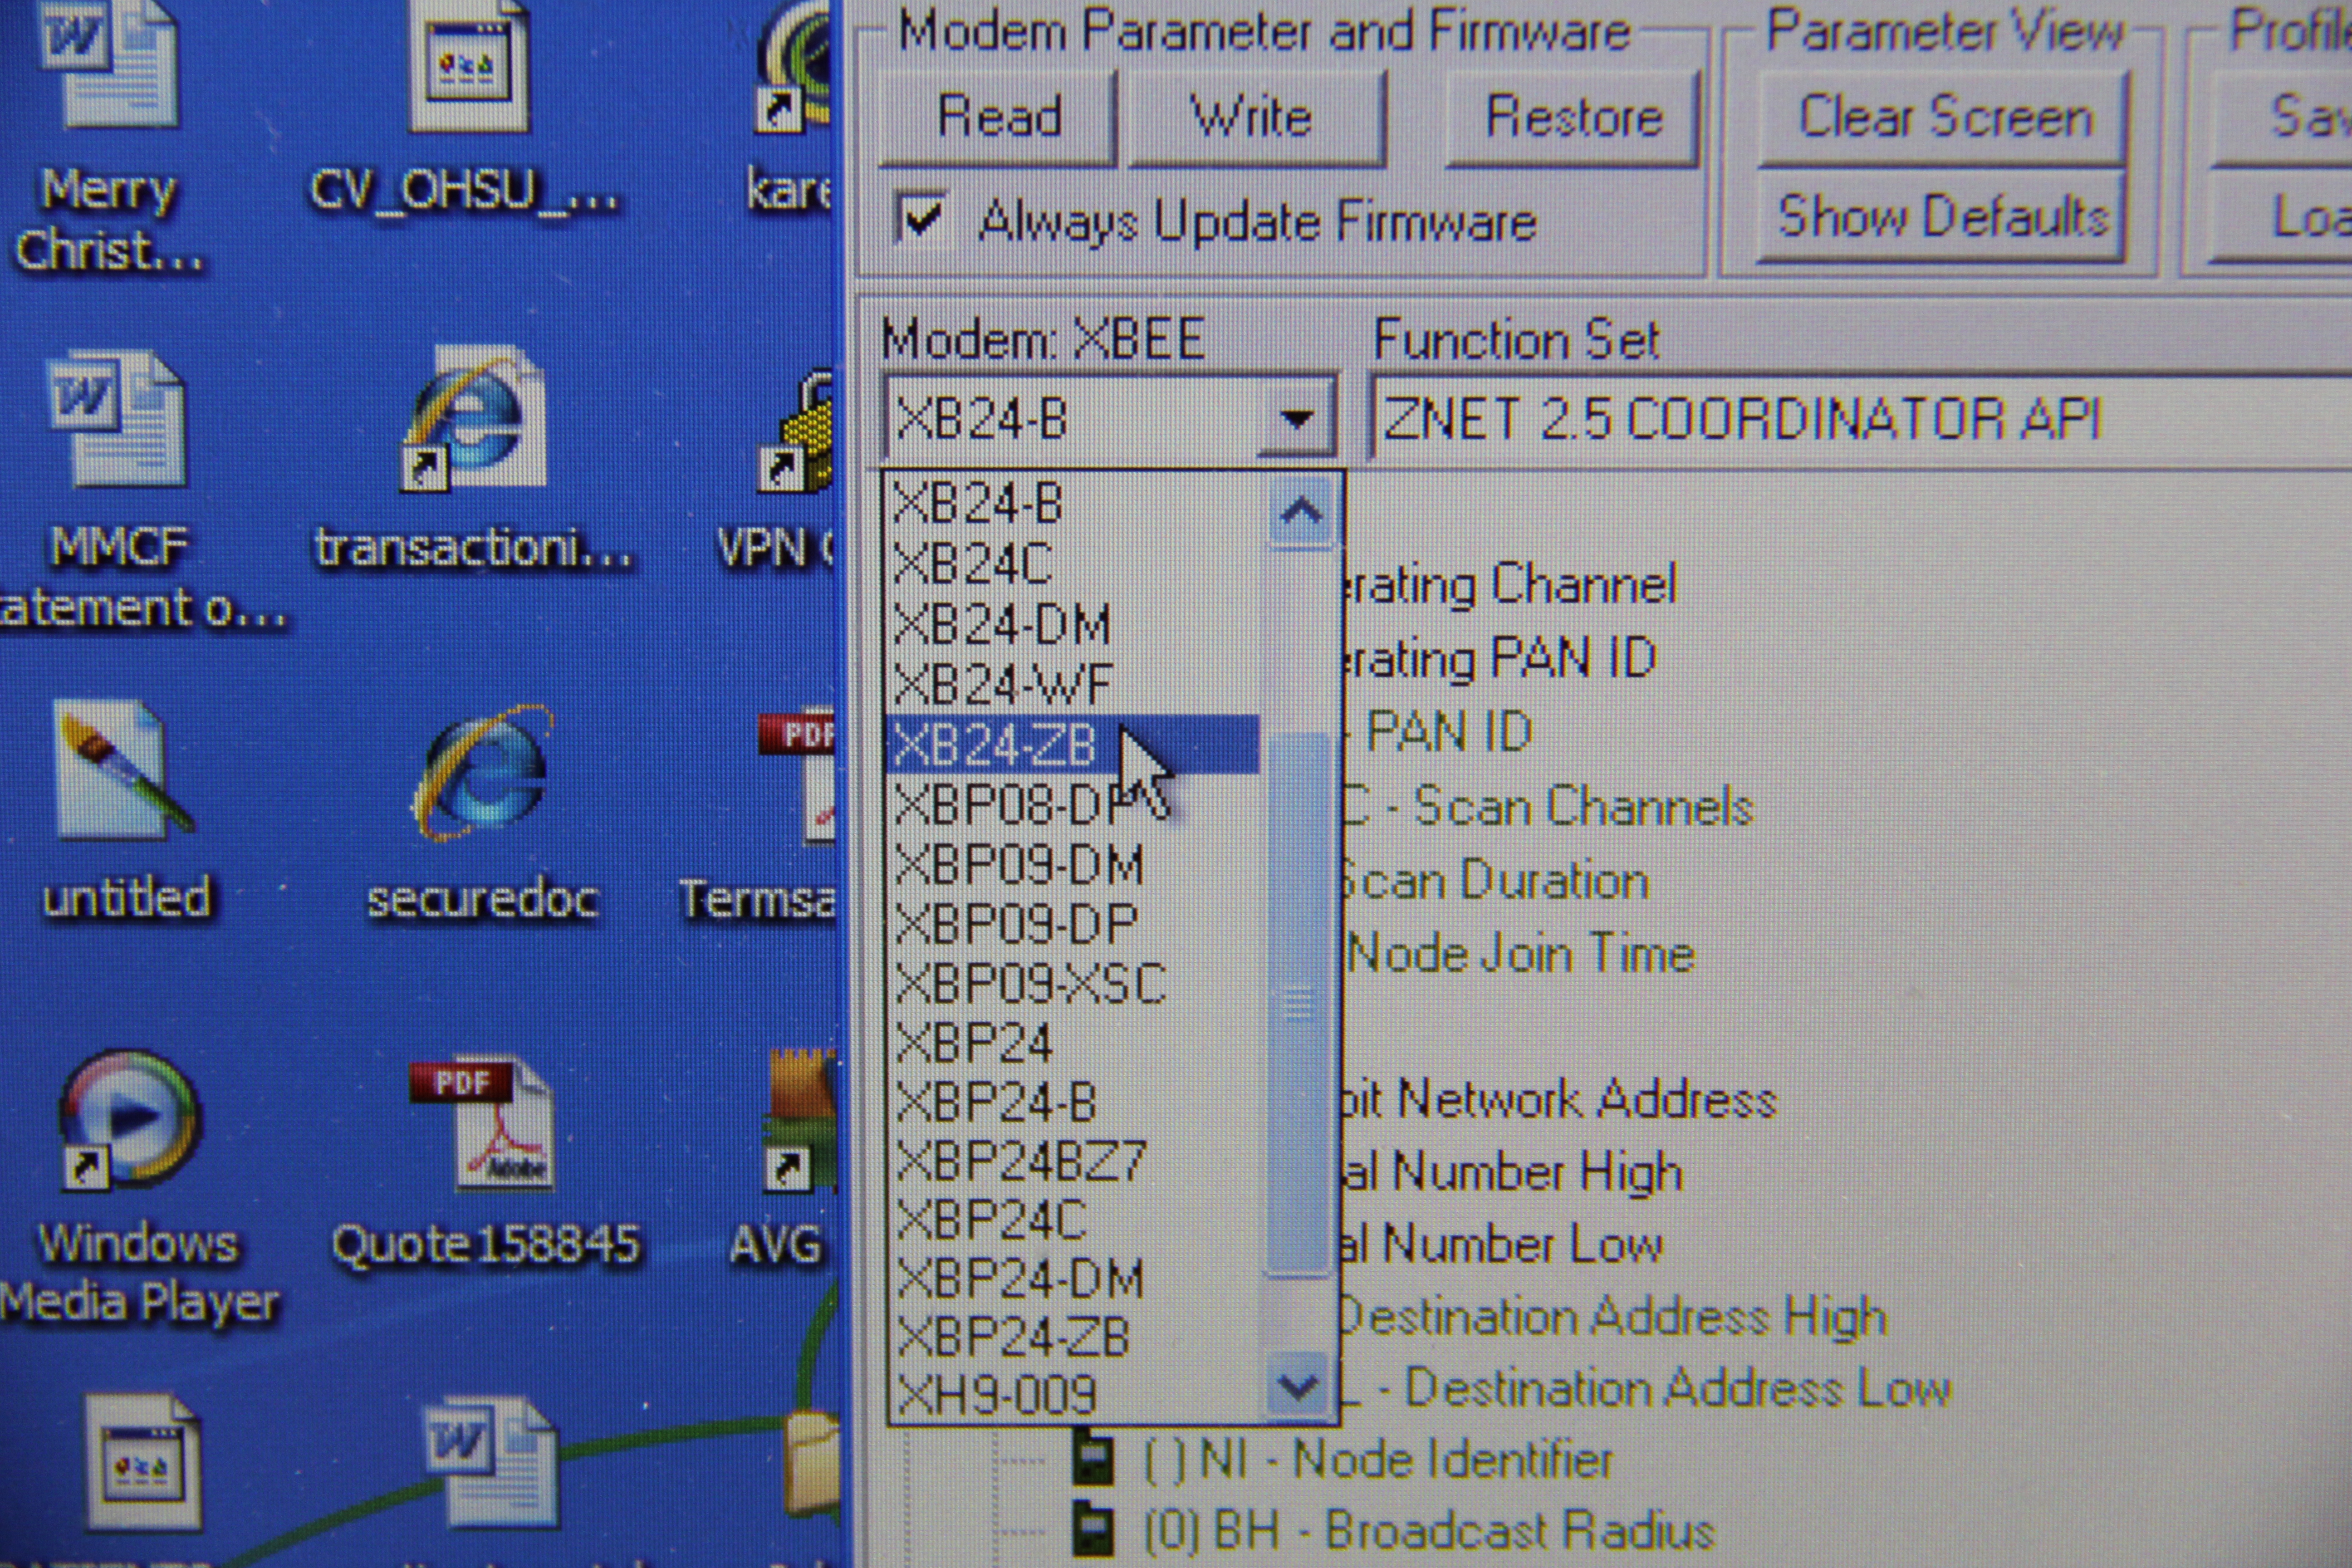Select the Scan Duration parameter row
Viewport: 2352px width, 1568px height.
click(1495, 881)
